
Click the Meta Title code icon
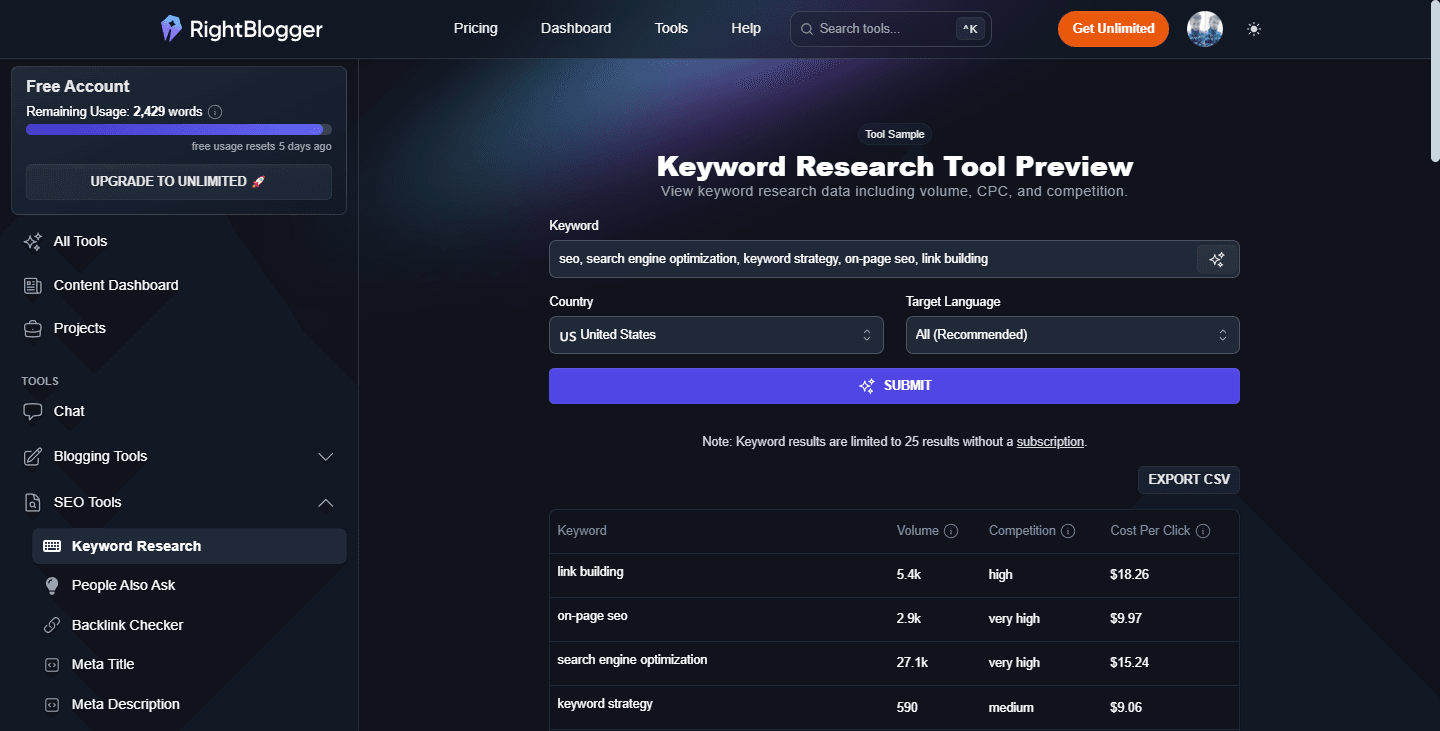click(52, 664)
